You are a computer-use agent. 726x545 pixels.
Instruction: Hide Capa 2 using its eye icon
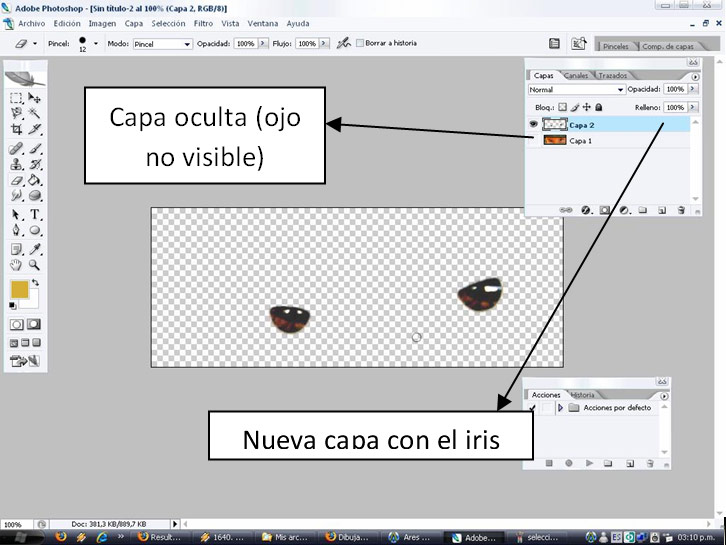coord(533,124)
